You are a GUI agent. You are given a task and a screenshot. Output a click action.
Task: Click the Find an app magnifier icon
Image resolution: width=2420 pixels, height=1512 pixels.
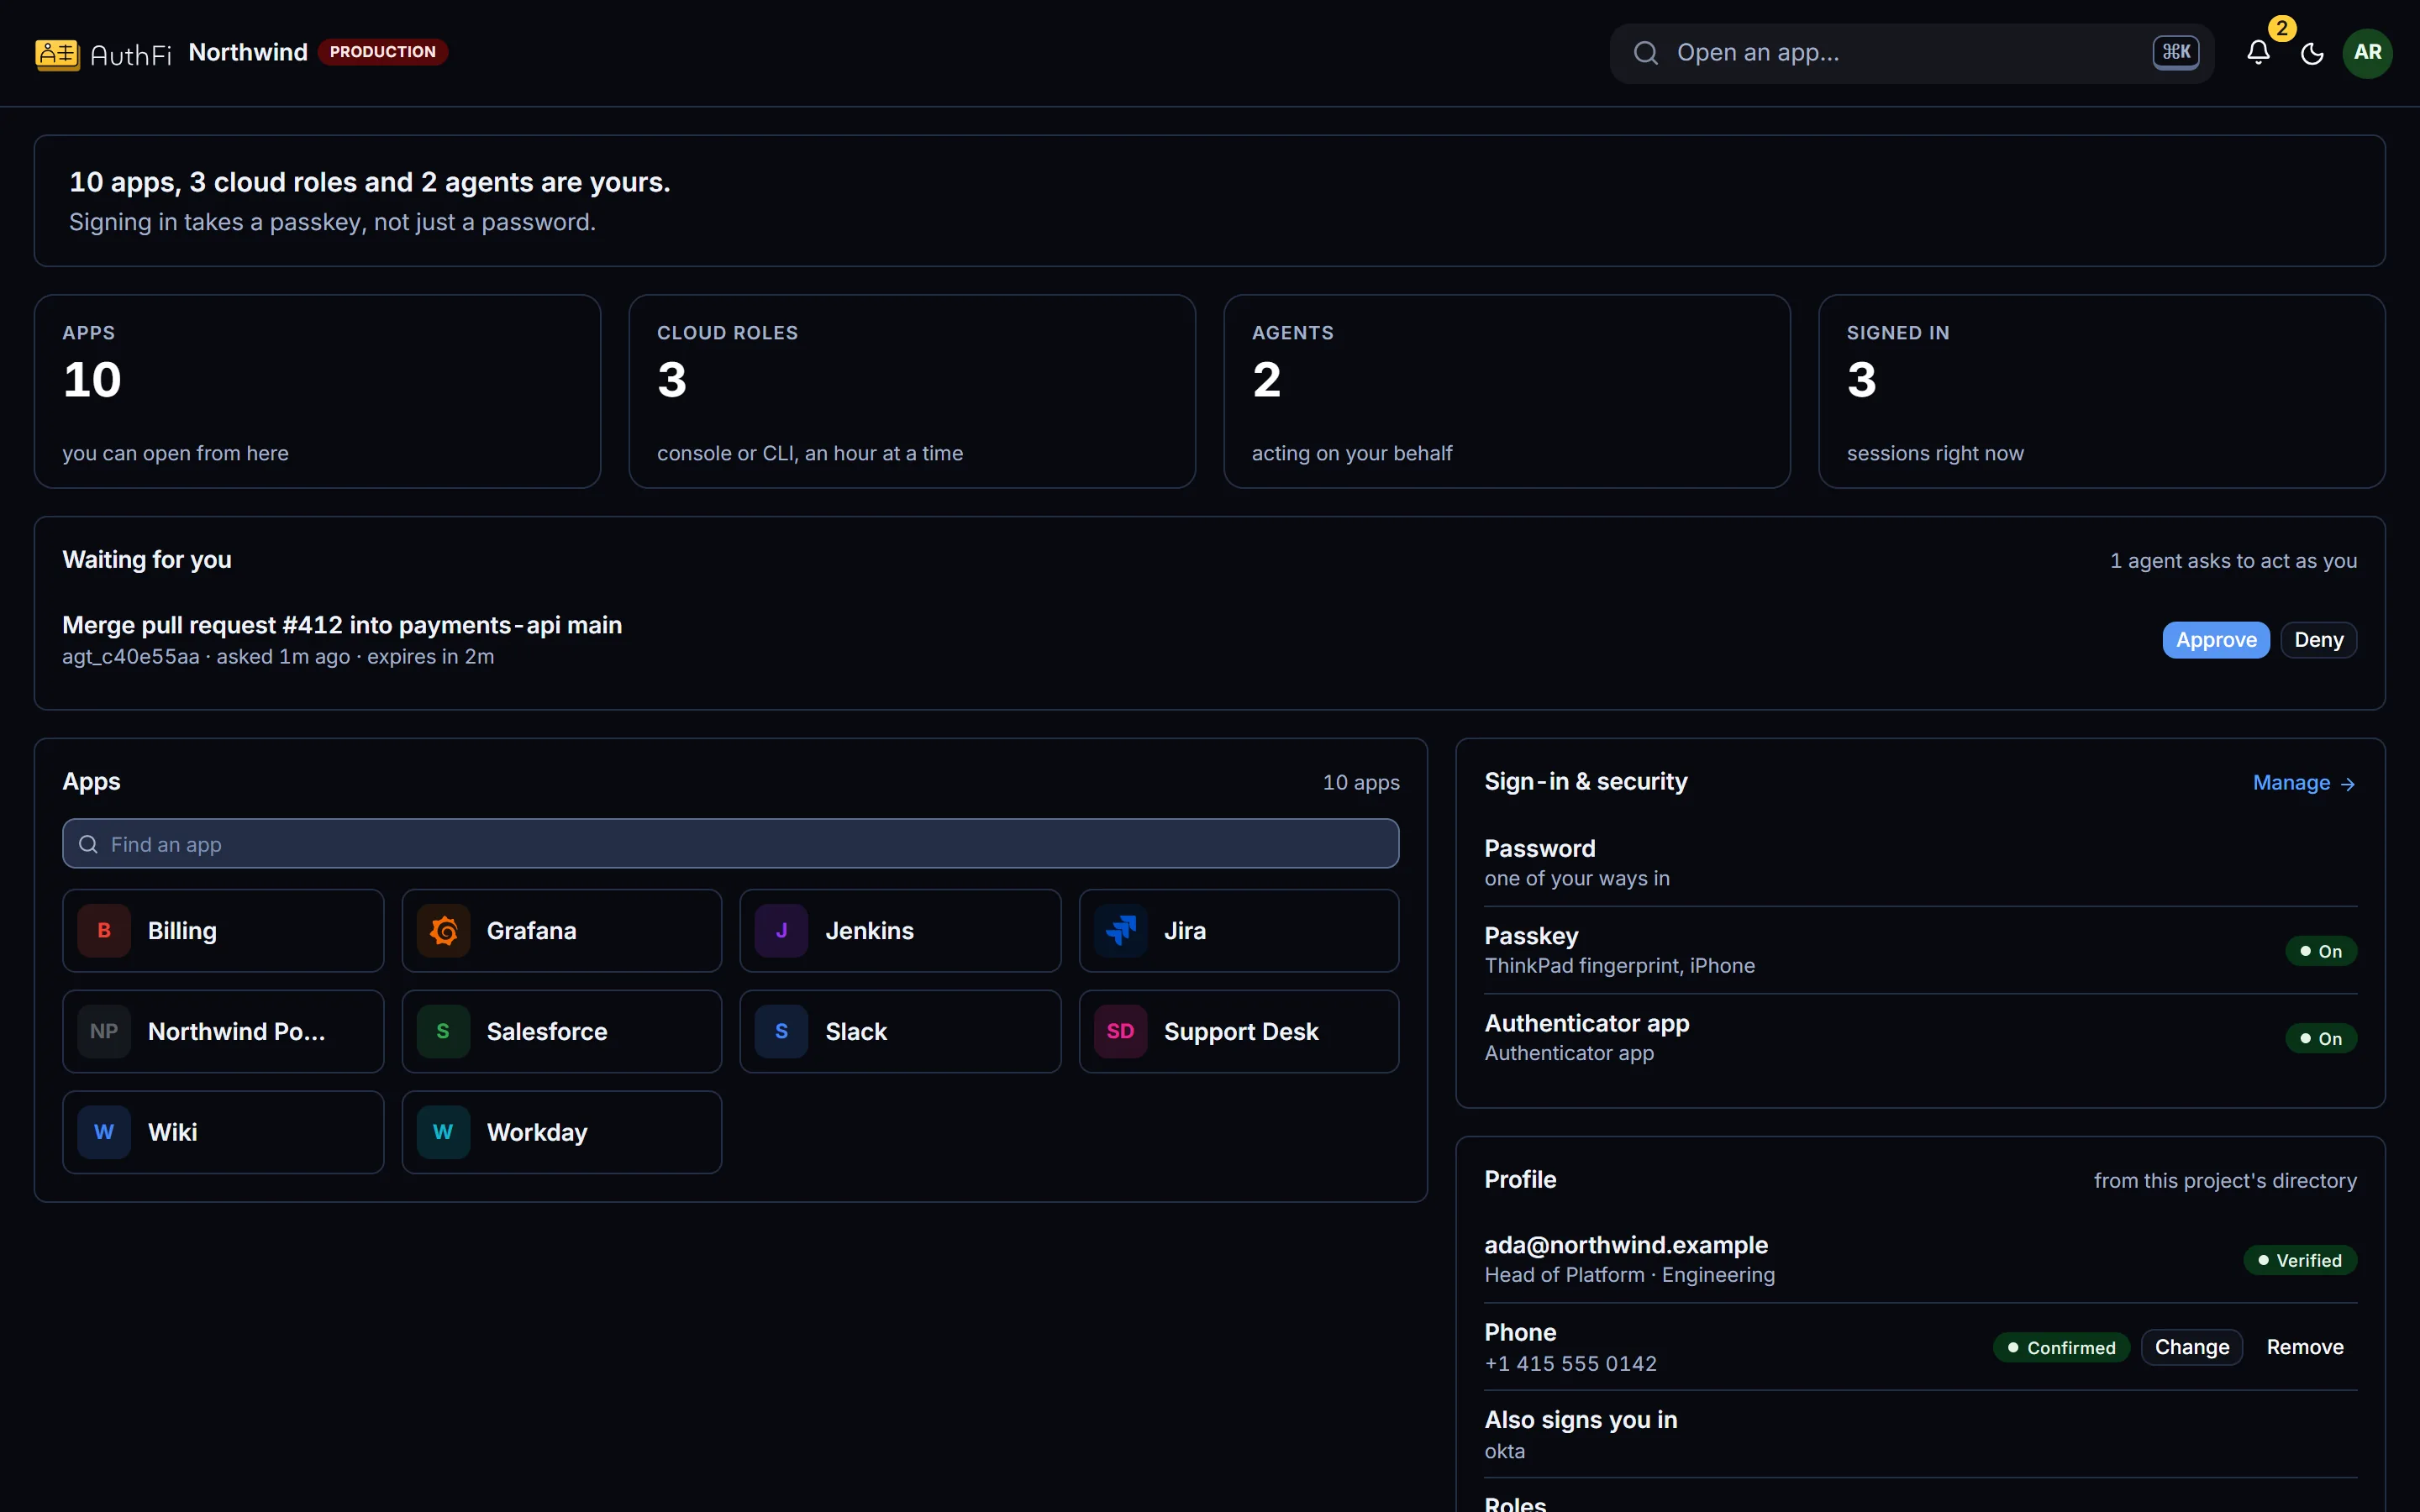[x=88, y=844]
